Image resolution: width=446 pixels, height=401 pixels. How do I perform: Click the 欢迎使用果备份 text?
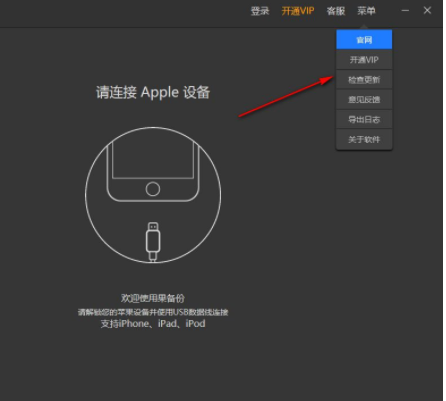coord(153,298)
